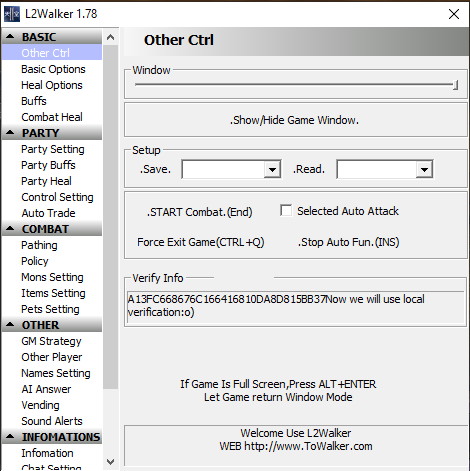This screenshot has height=471, width=470.
Task: Collapse the INFOMATIONS section header
Action: coord(52,437)
